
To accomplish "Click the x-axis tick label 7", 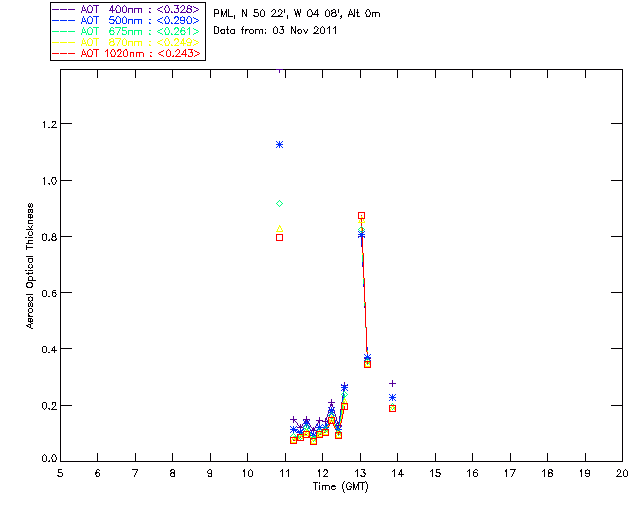I will (x=135, y=473).
